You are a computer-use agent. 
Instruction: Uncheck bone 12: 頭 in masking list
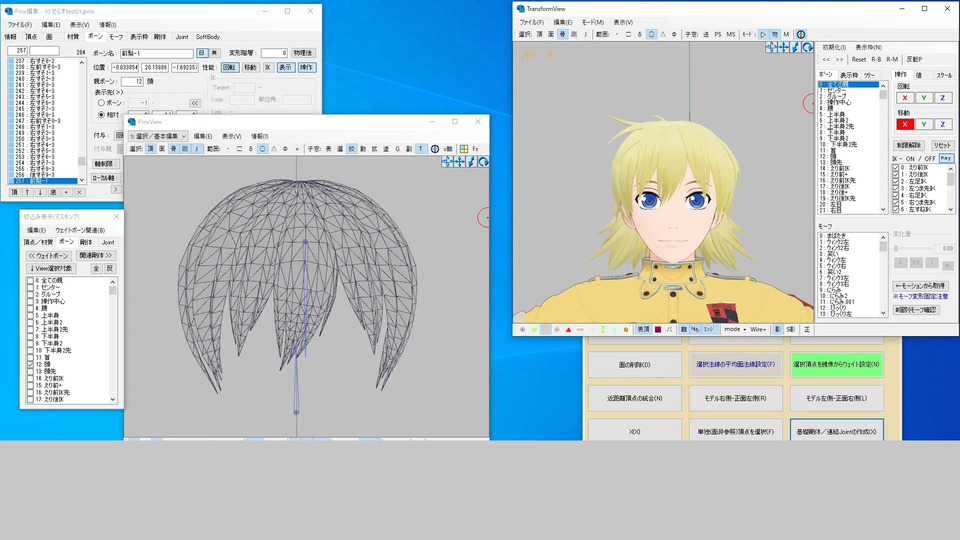pyautogui.click(x=30, y=364)
